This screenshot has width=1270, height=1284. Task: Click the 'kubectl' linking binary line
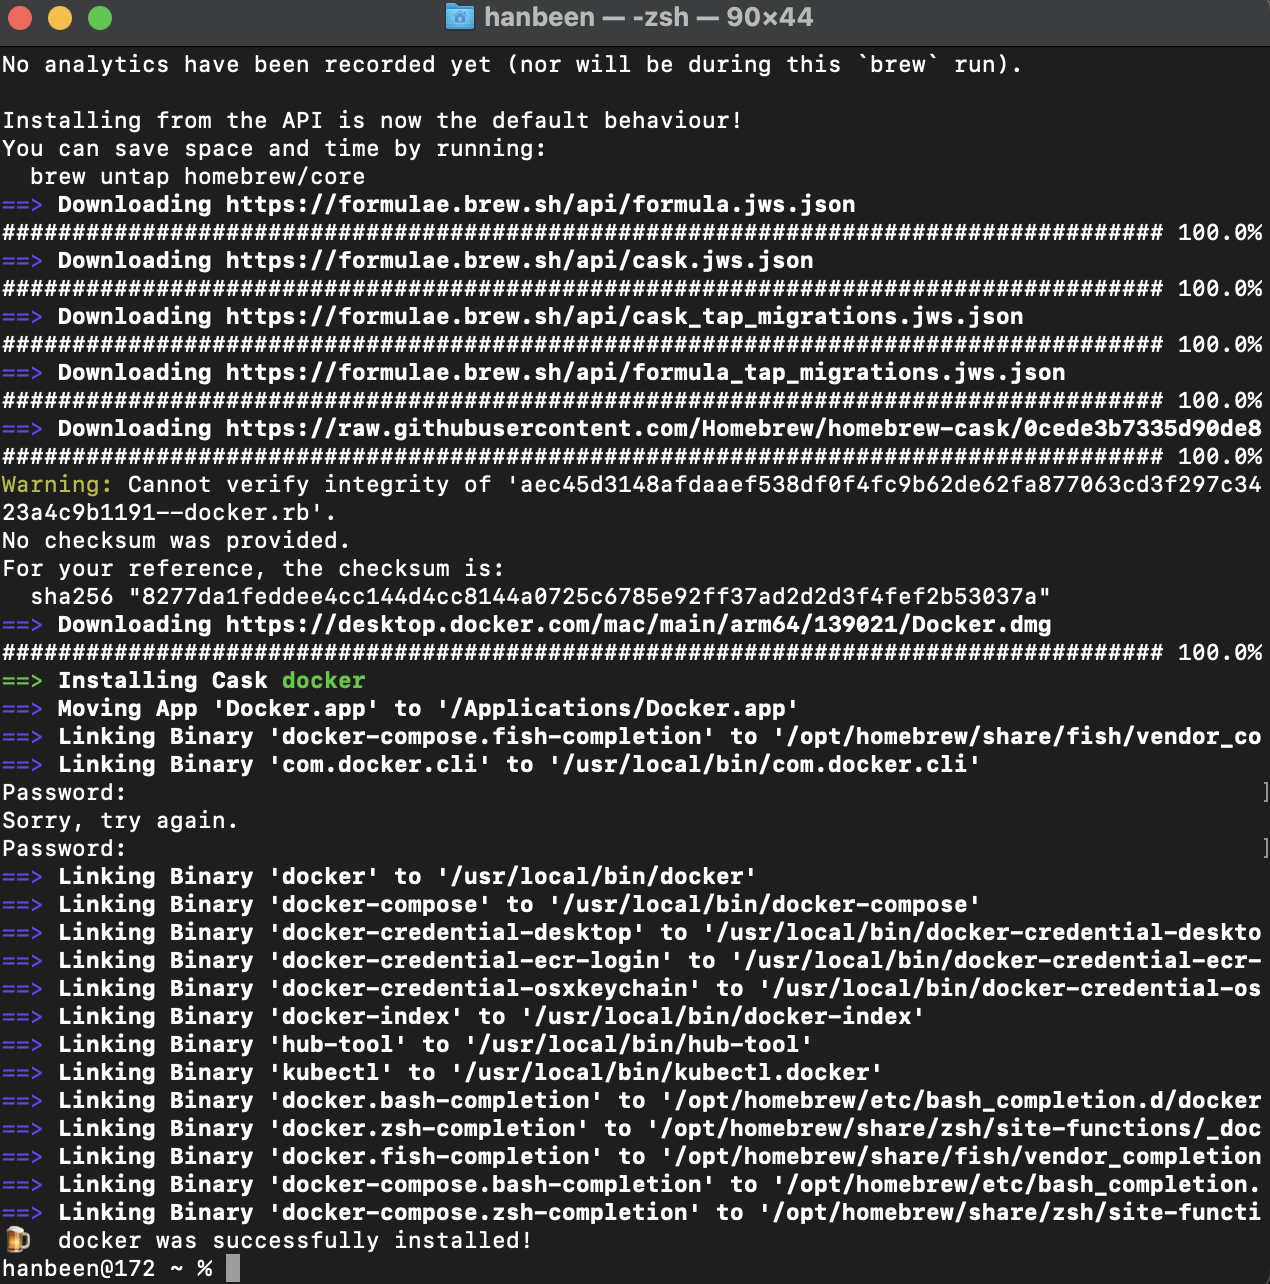coord(442,1072)
